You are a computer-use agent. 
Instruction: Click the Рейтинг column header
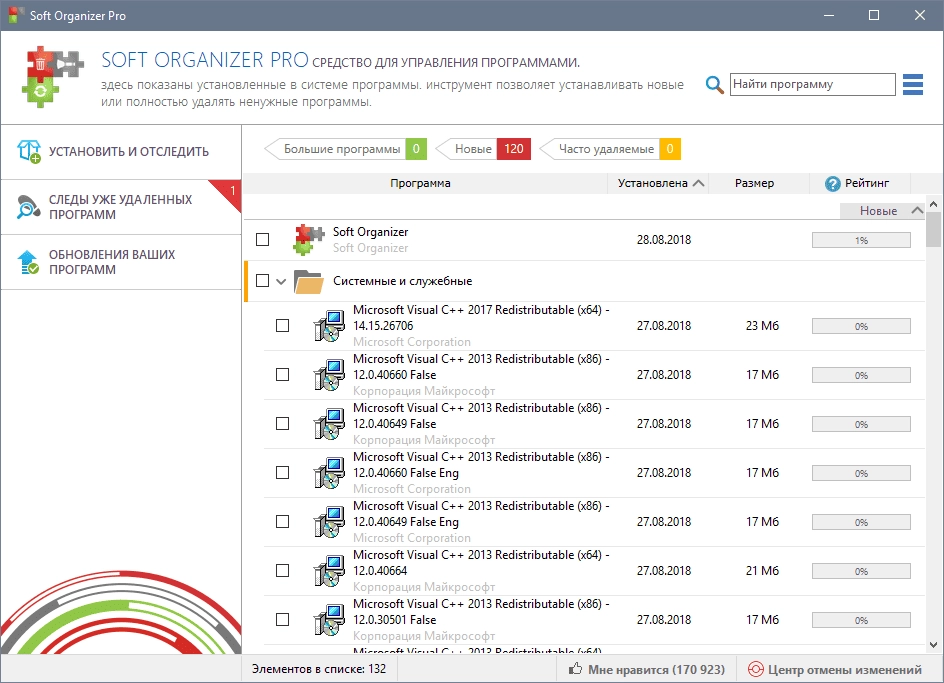tap(860, 183)
